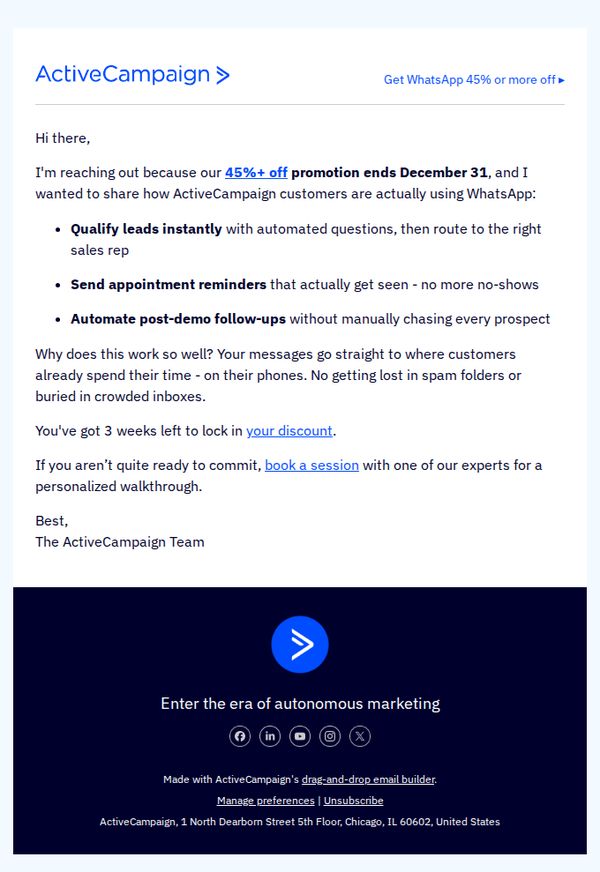Follow the 'Get WhatsApp 45% or more off' link
This screenshot has width=600, height=872.
[x=474, y=80]
